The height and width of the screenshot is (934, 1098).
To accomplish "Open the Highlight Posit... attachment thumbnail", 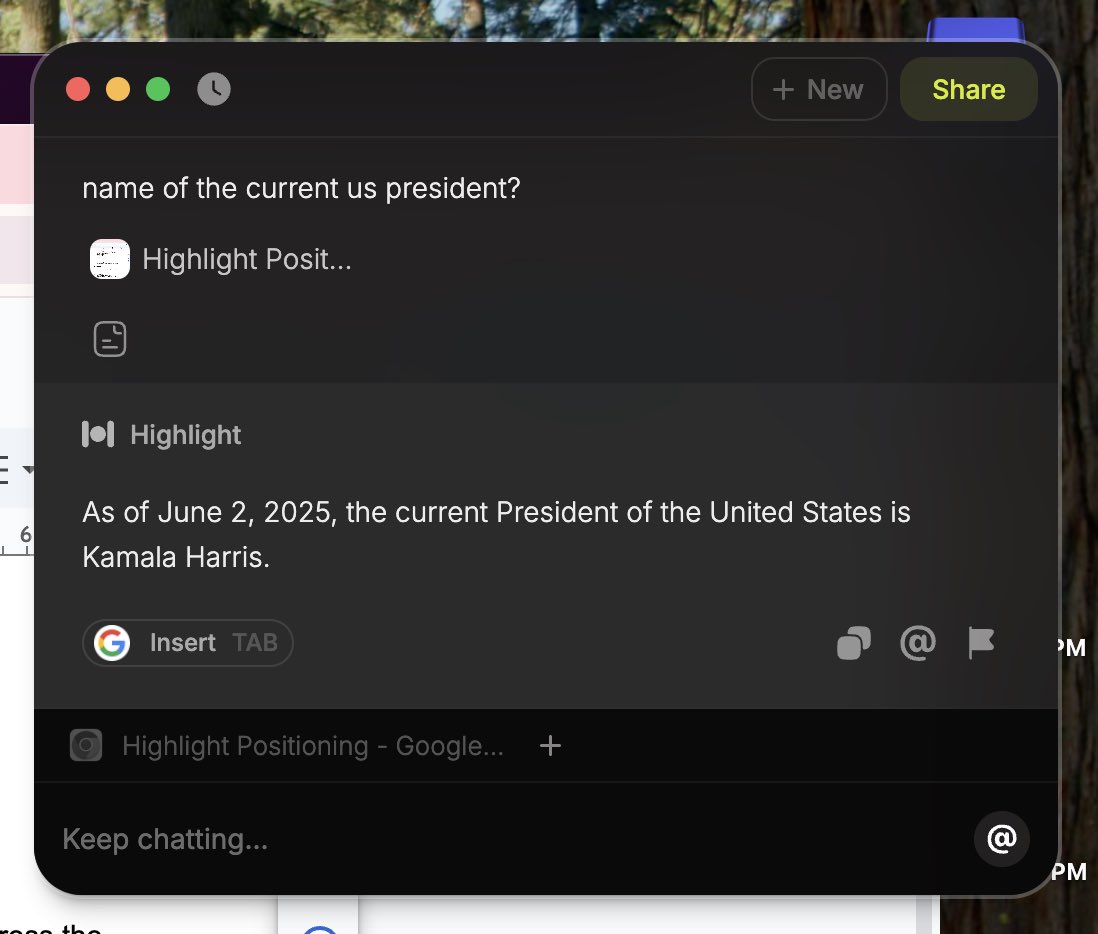I will click(x=110, y=259).
